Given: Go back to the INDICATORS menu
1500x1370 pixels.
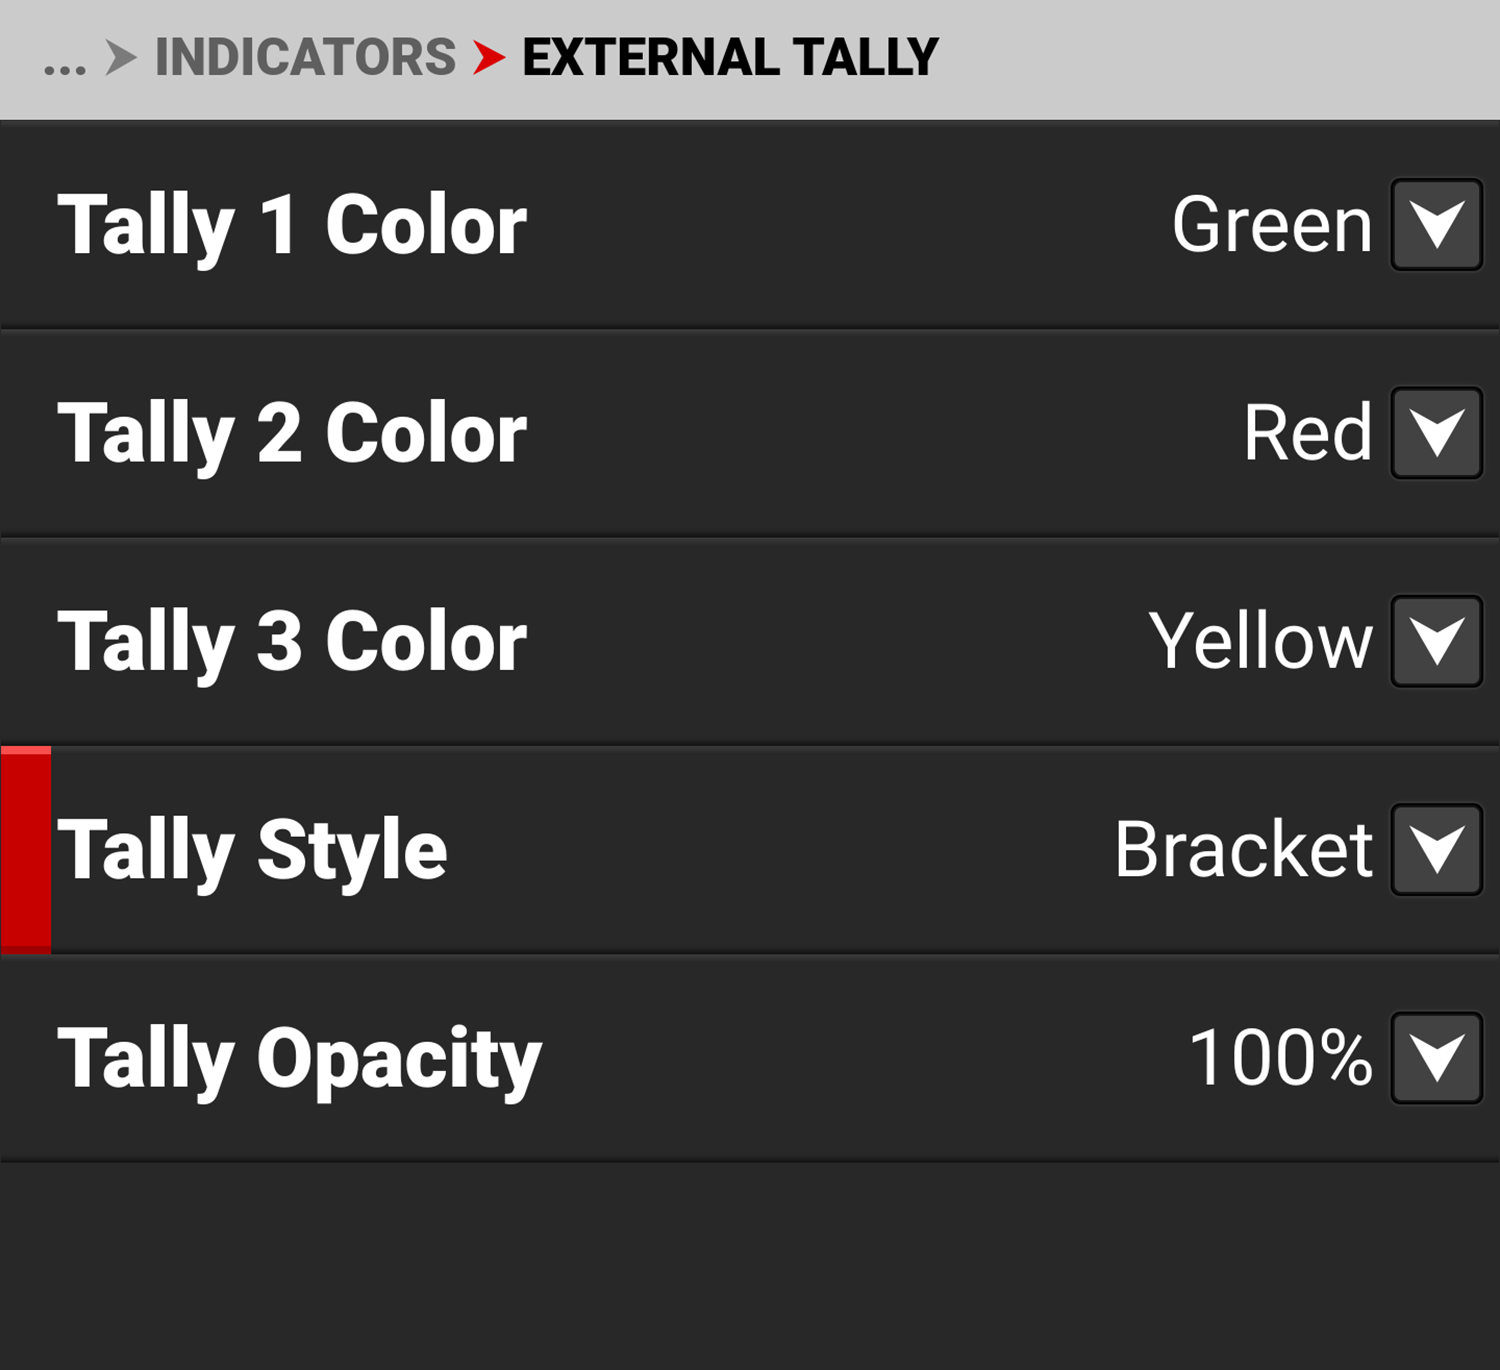Looking at the screenshot, I should 305,58.
